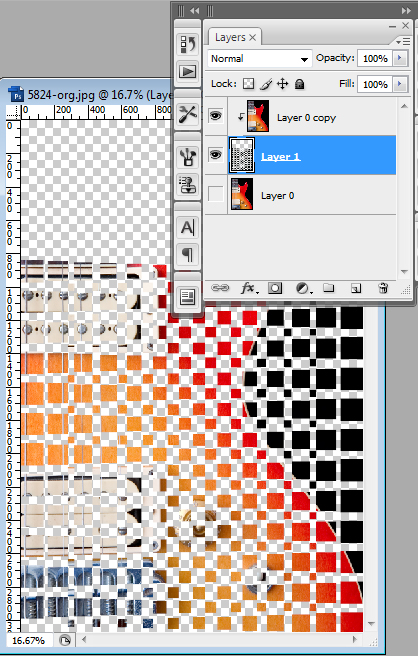Open the Tool Presets panel icon
This screenshot has height=656, width=418.
(187, 114)
